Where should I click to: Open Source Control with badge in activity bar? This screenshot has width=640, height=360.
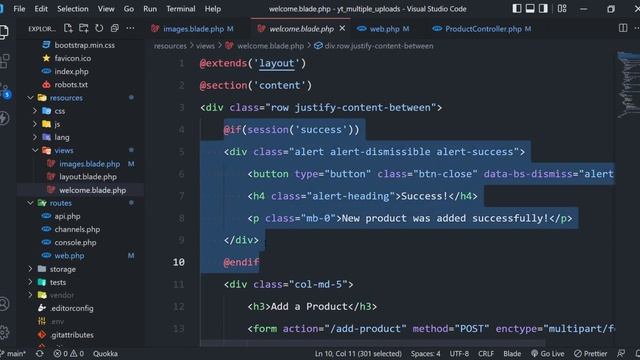pos(5,91)
